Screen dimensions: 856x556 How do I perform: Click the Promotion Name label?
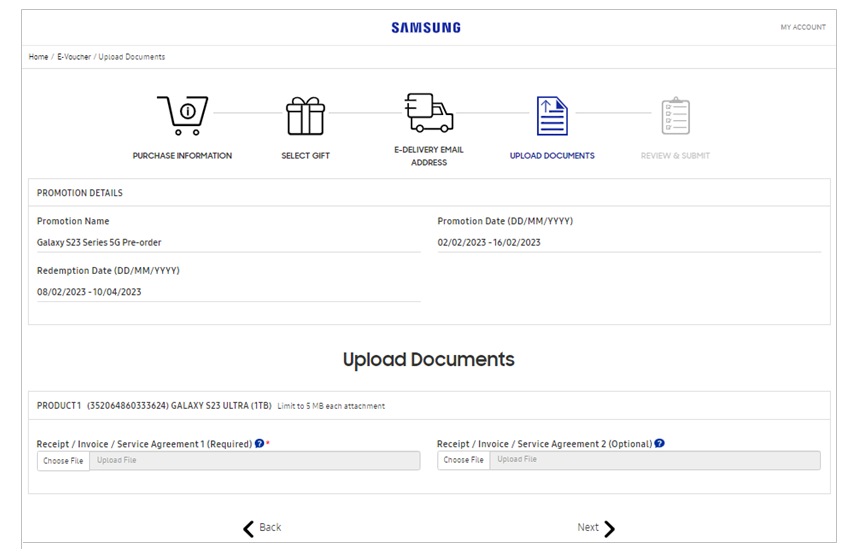pyautogui.click(x=73, y=221)
